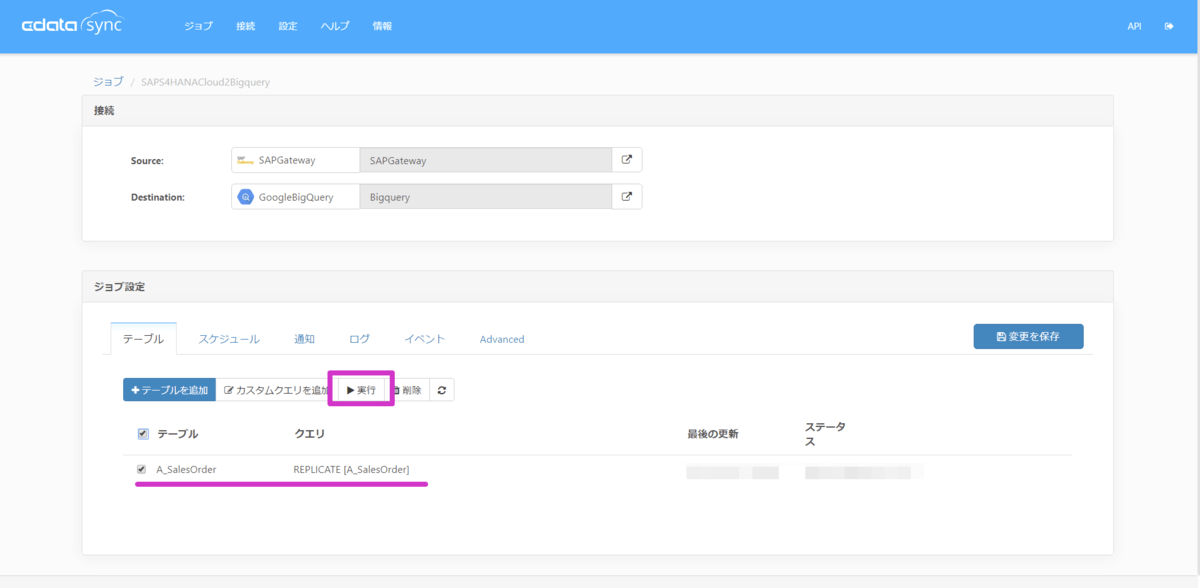Open the ヘルプ menu in navbar

pyautogui.click(x=335, y=26)
